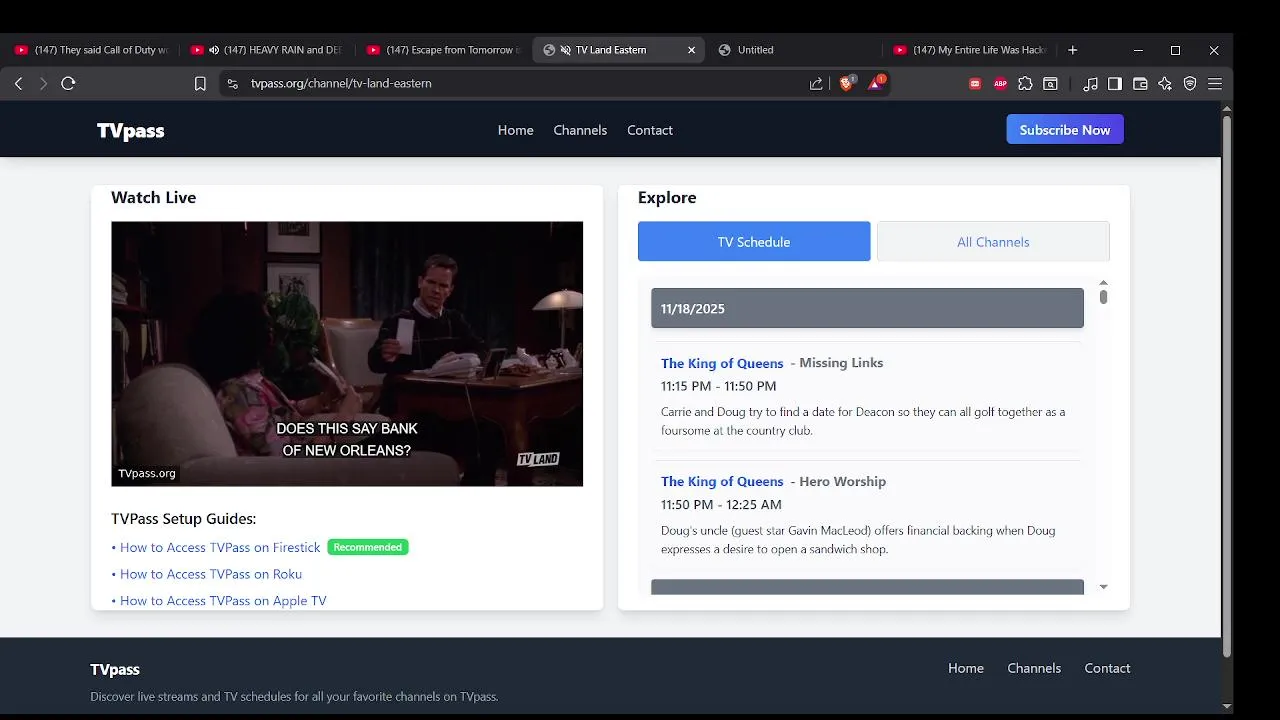Switch to the 'They said Call of Duty' tab
1280x720 pixels.
pos(92,50)
